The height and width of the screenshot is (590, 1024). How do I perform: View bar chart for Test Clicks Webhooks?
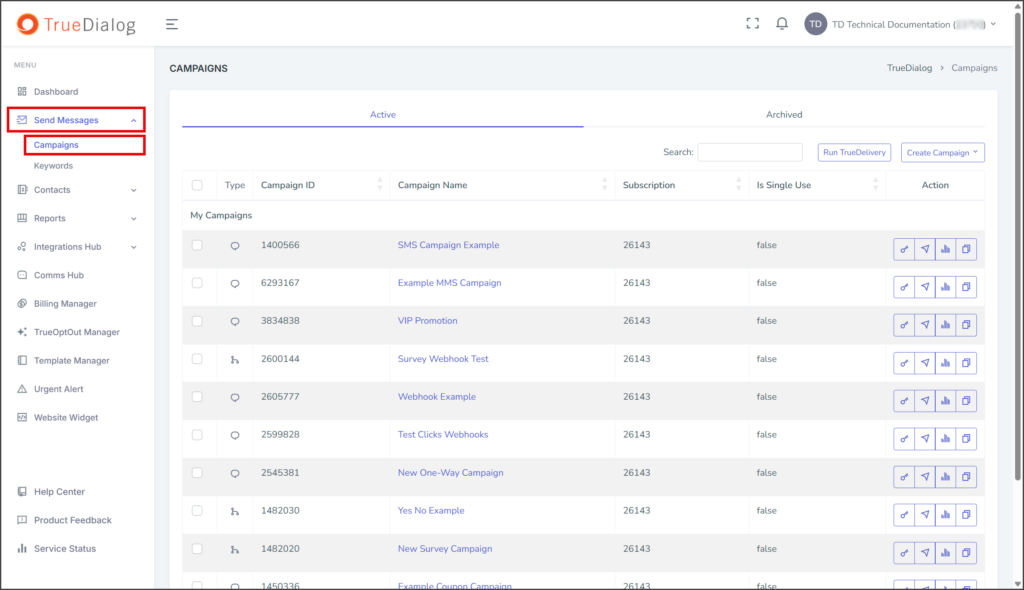(x=946, y=438)
